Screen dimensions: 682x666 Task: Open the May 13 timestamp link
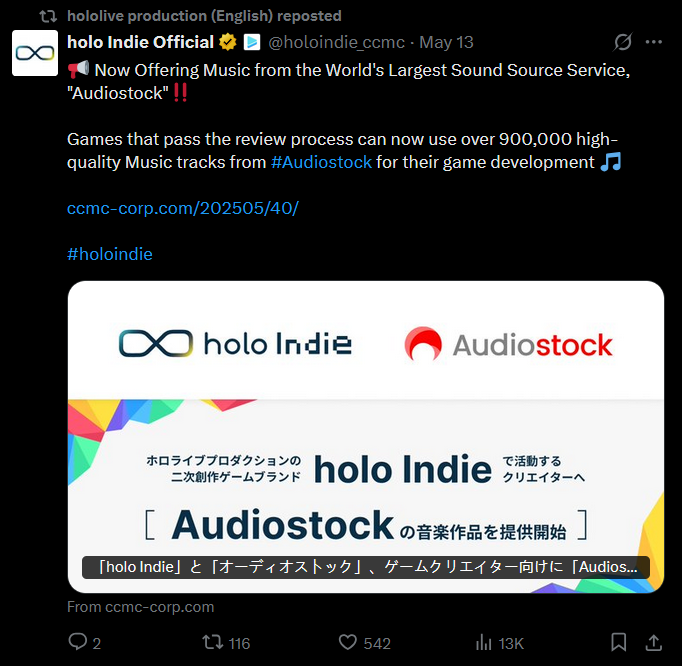click(x=446, y=42)
